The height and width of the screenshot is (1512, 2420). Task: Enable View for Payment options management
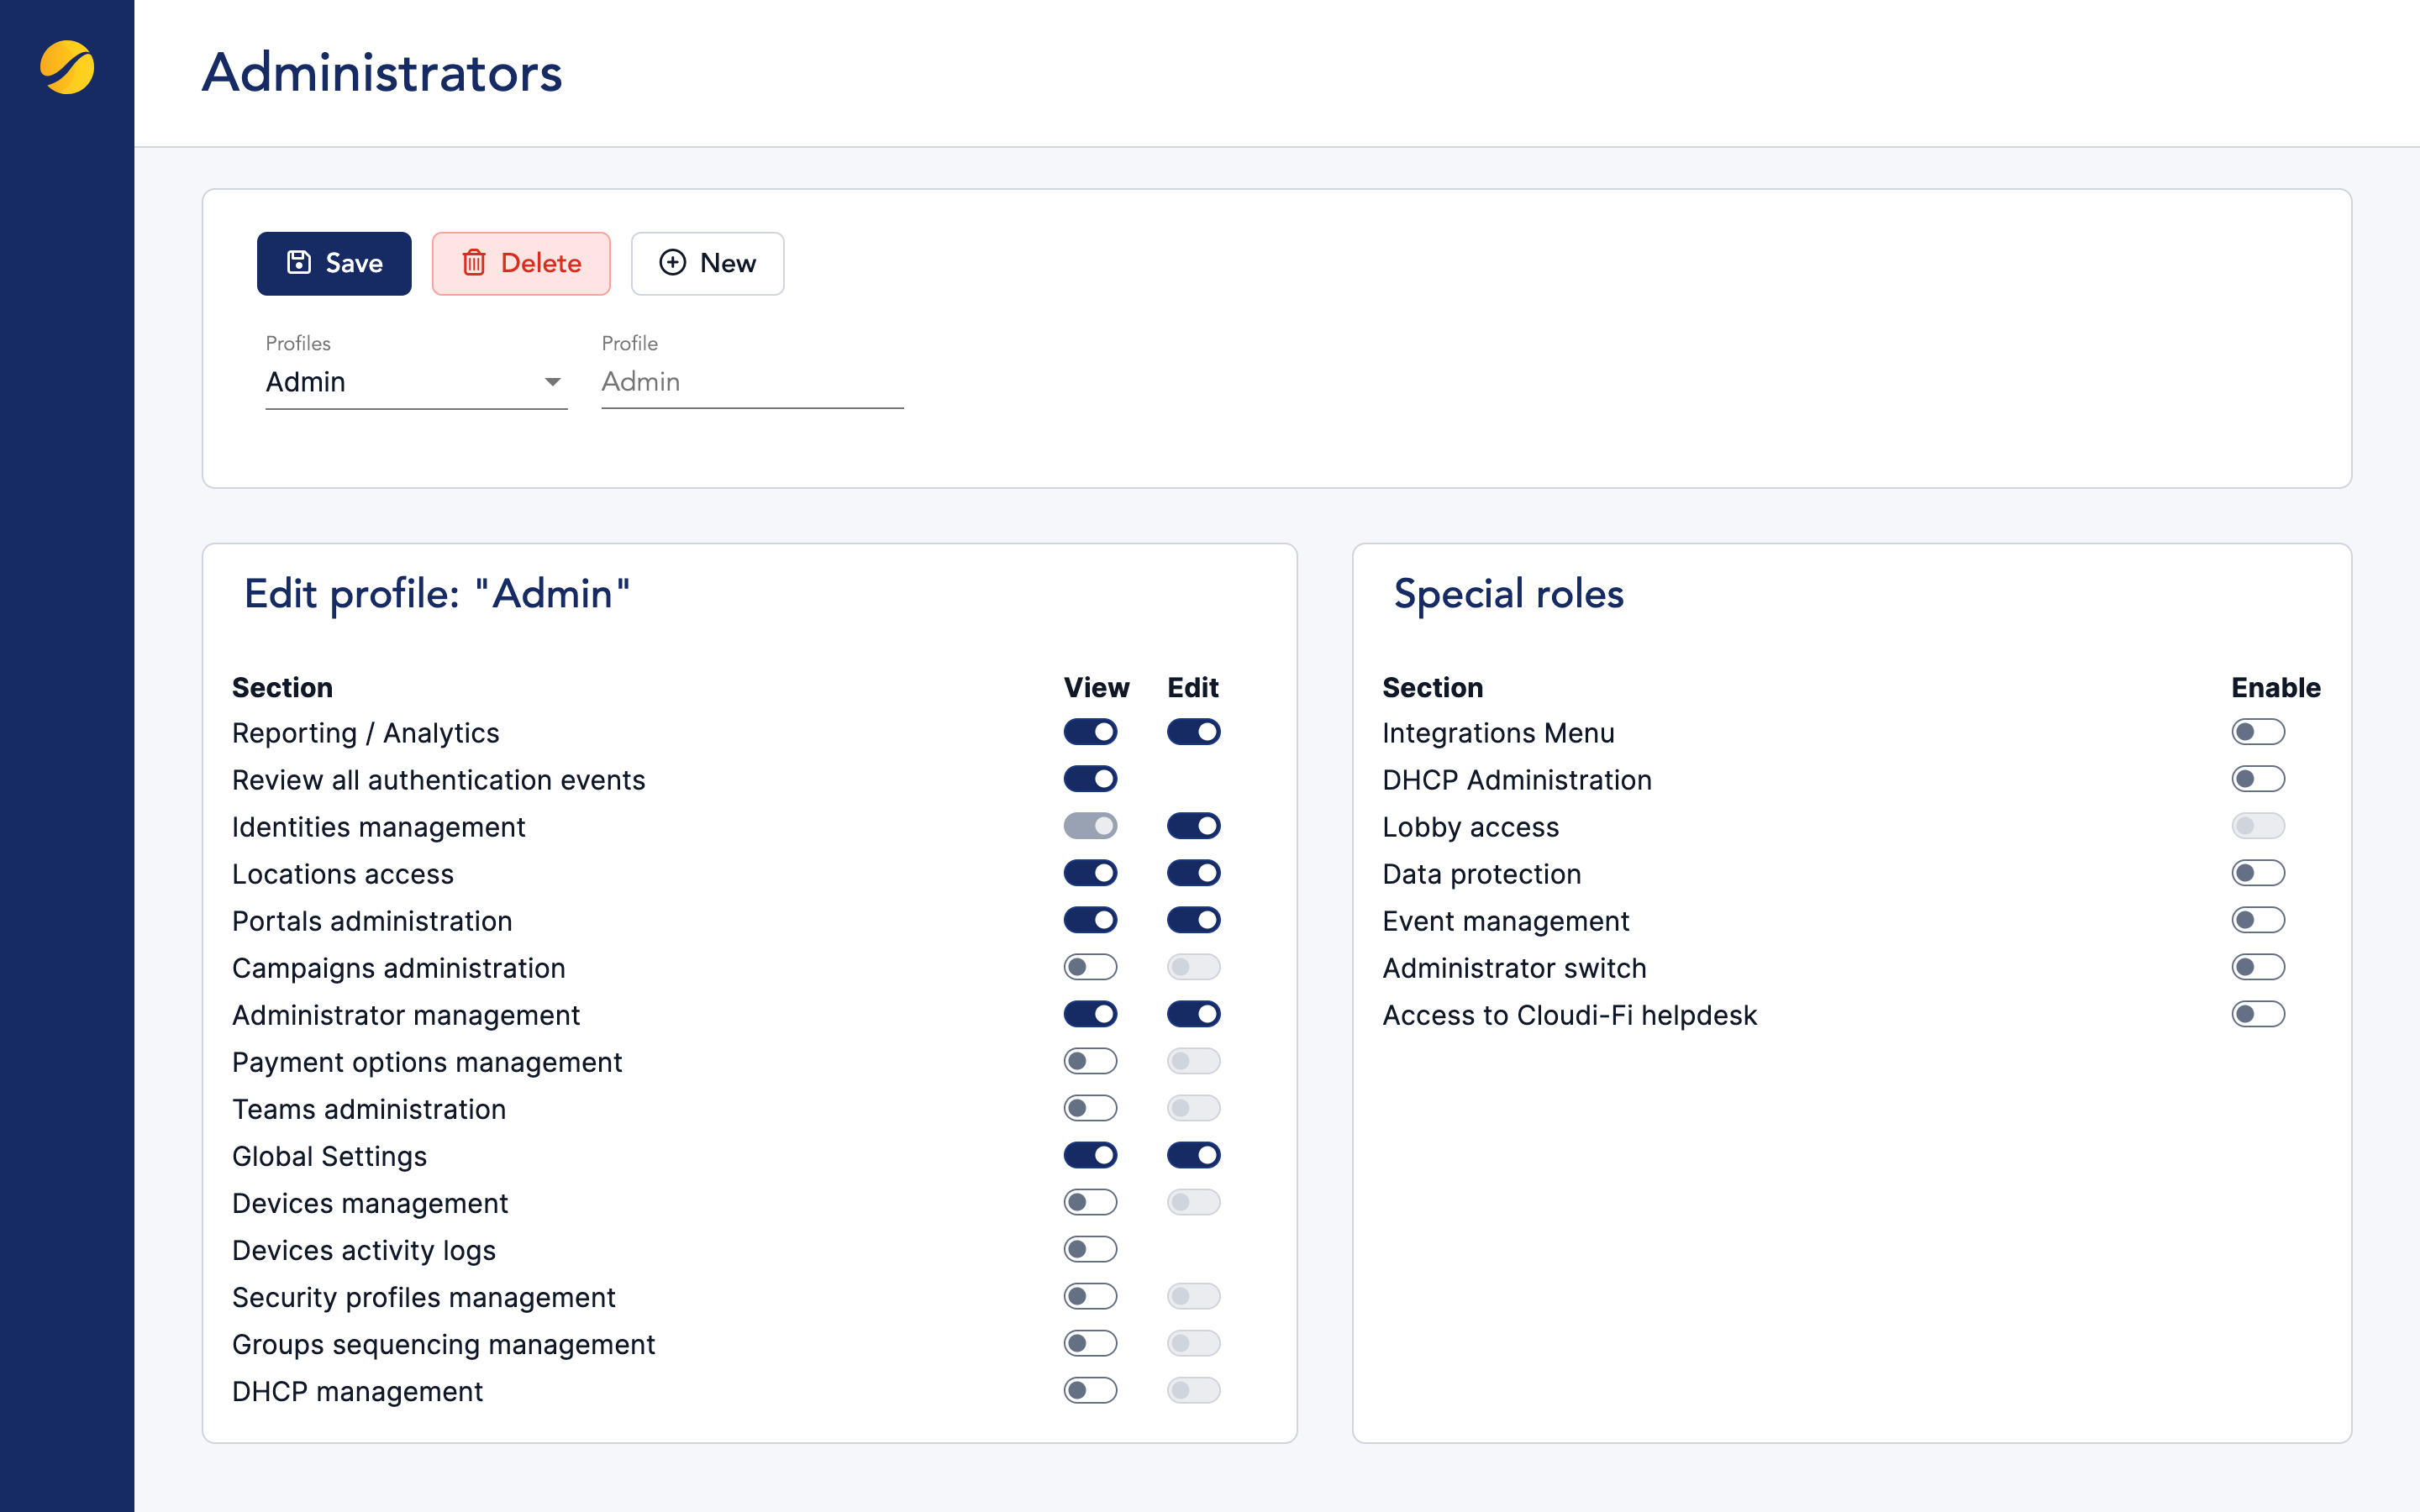tap(1090, 1060)
